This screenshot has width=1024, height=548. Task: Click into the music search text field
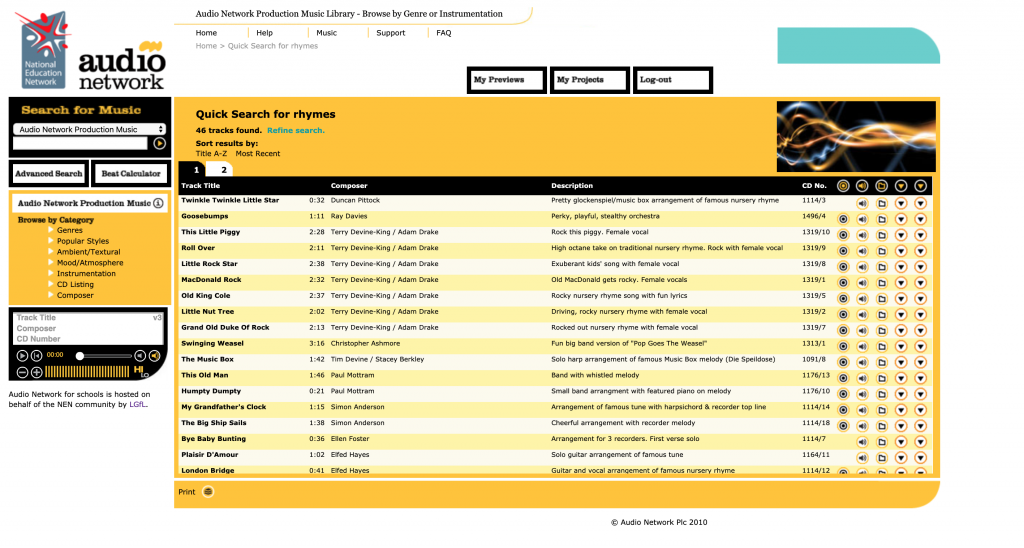pyautogui.click(x=80, y=143)
